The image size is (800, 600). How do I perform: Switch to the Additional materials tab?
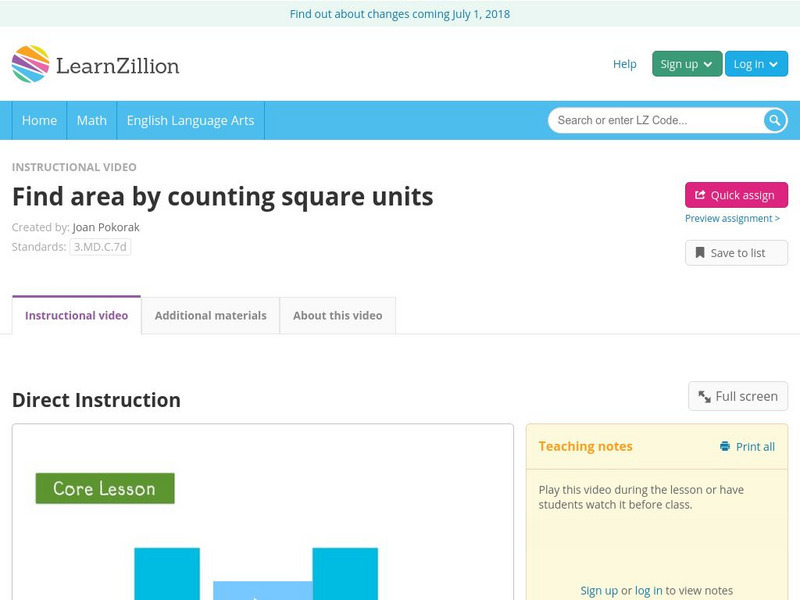click(211, 315)
